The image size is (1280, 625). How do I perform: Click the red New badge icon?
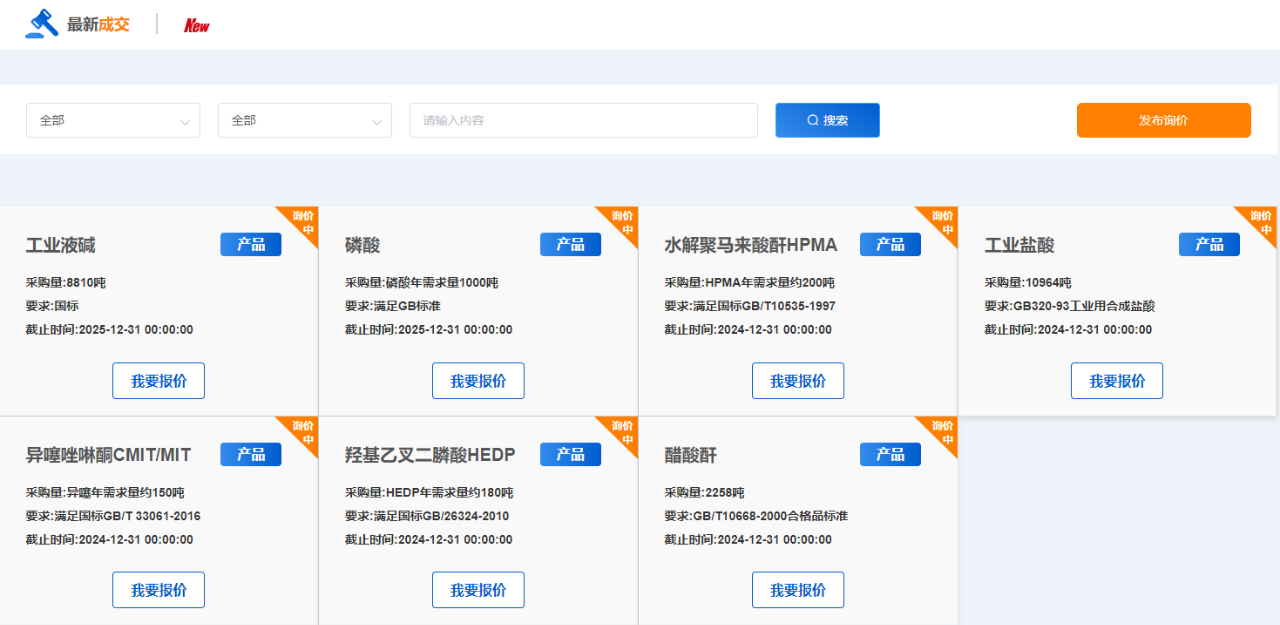(197, 25)
